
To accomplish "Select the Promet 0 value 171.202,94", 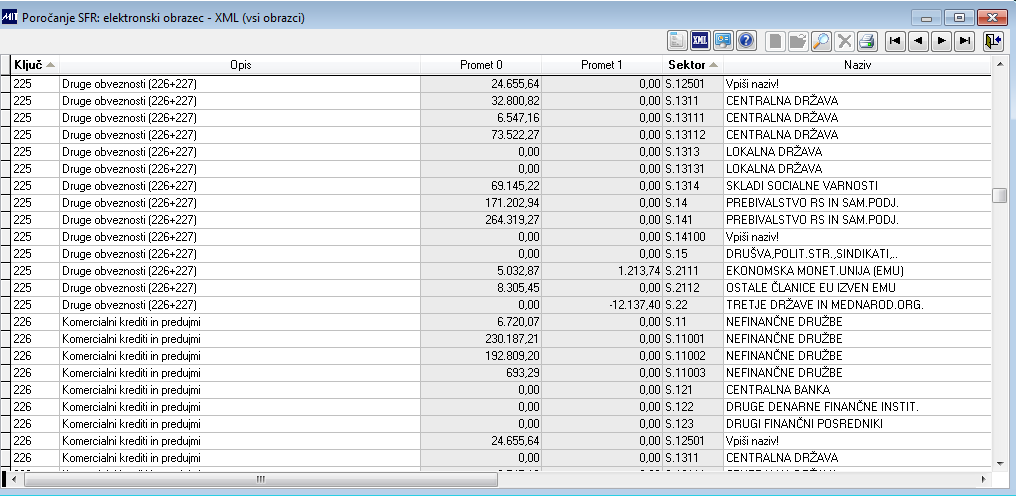I will [481, 202].
